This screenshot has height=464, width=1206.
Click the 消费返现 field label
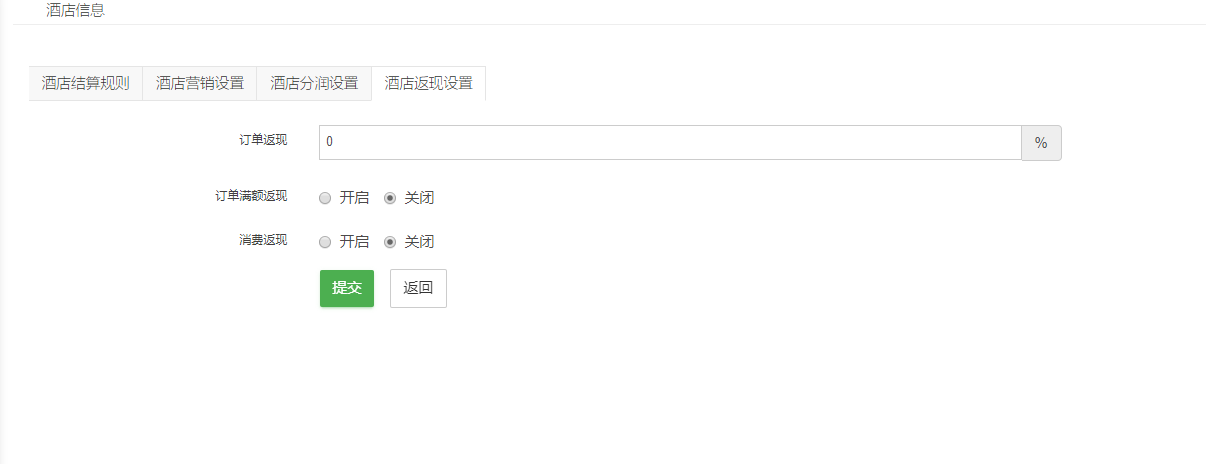(263, 240)
